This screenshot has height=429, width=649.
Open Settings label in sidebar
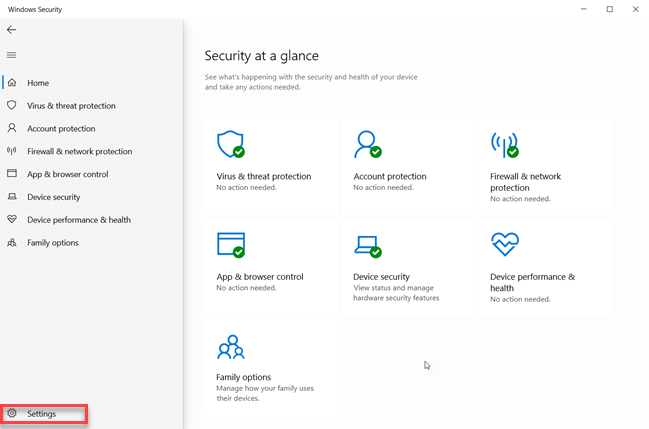point(41,414)
